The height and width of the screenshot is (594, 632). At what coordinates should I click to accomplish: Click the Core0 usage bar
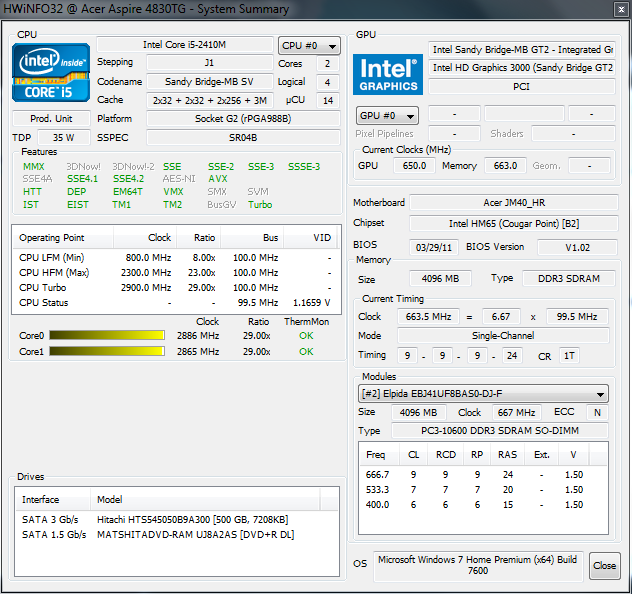[x=107, y=335]
